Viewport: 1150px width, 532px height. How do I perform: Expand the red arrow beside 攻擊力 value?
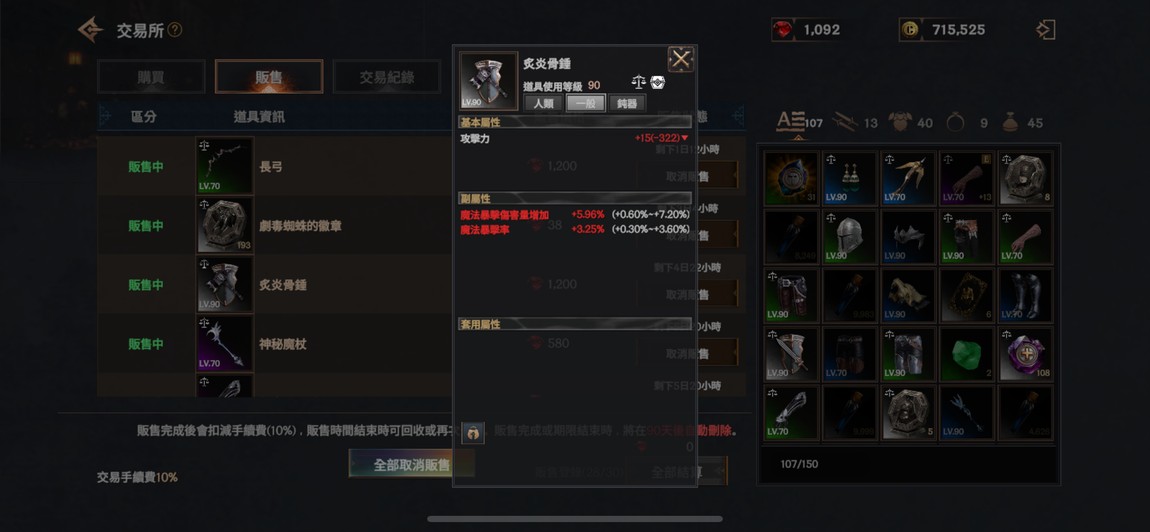(685, 138)
